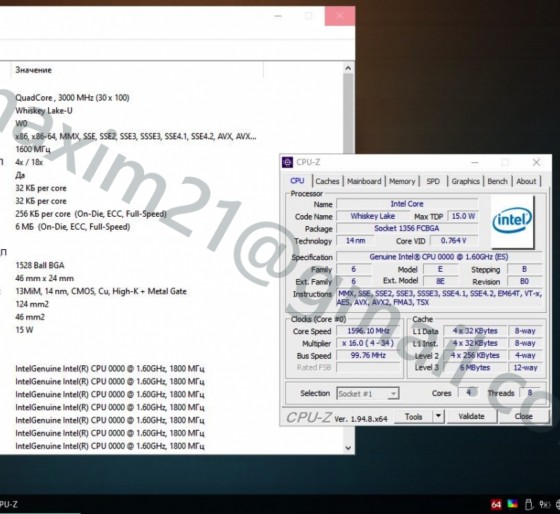The width and height of the screenshot is (560, 514).
Task: Click the Level 2 cache value '4 x 256 KBytes'
Action: click(475, 355)
